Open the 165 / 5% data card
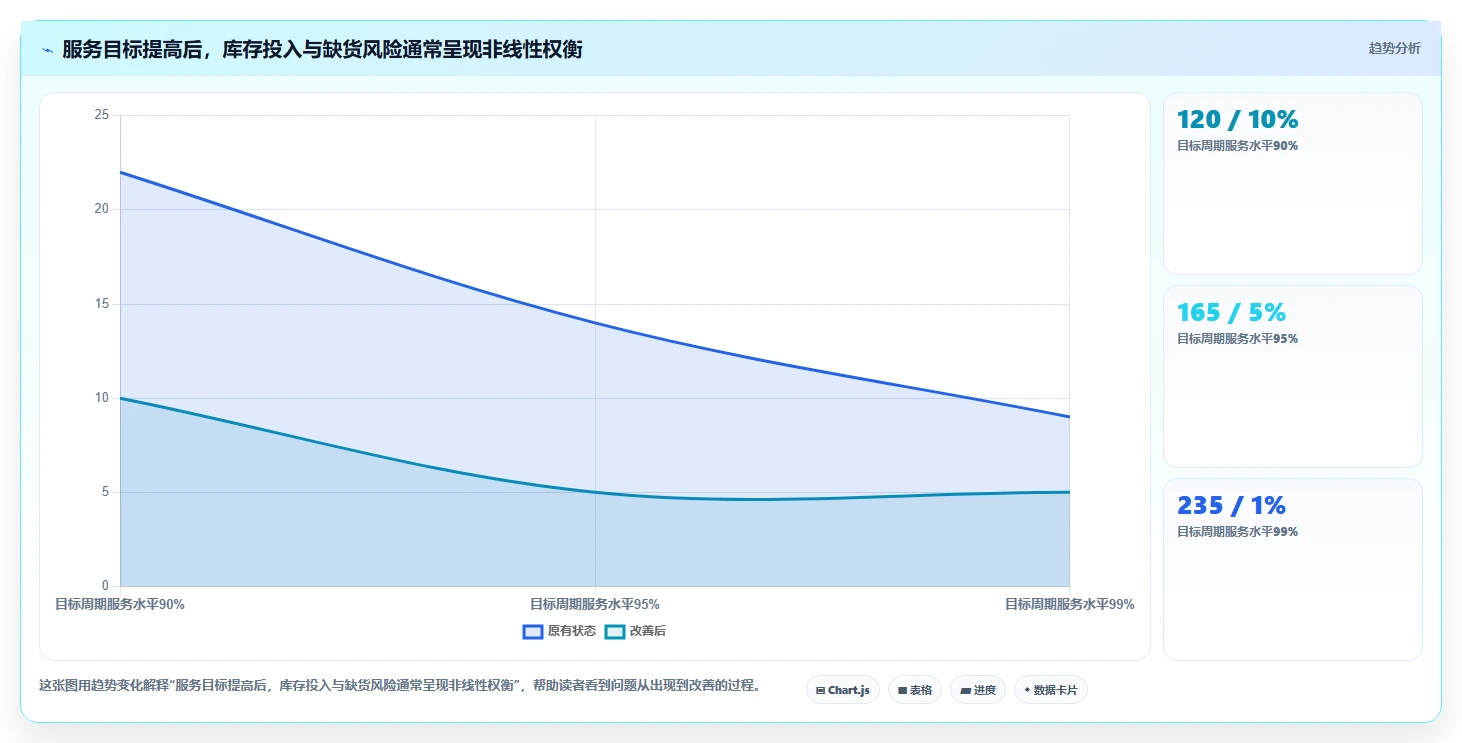Image resolution: width=1462 pixels, height=743 pixels. 1292,376
